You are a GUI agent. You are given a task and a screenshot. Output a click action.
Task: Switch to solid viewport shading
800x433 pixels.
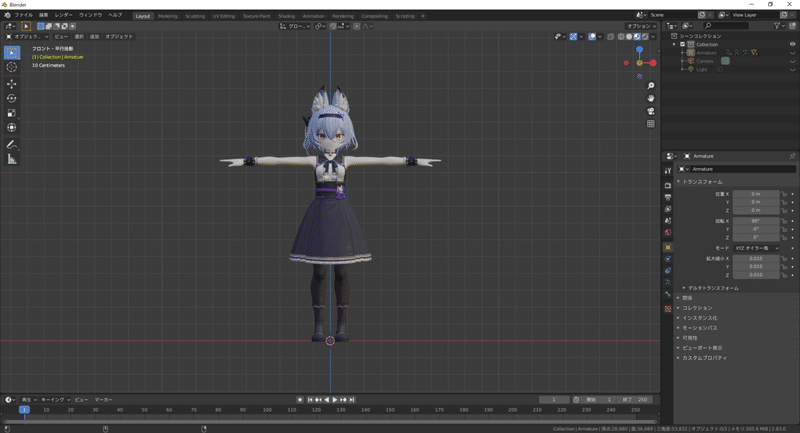tap(629, 37)
